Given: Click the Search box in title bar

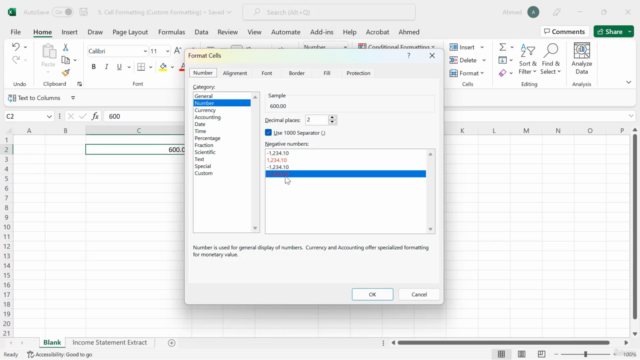Looking at the screenshot, I should point(329,12).
